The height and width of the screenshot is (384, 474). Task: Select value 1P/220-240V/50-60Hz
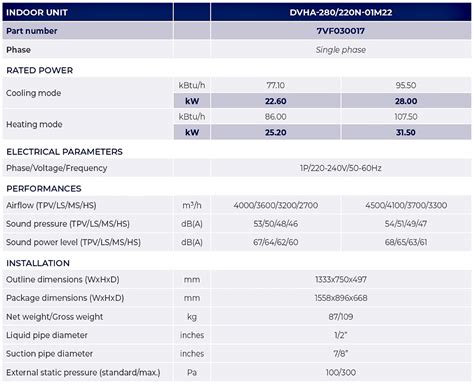coord(341,168)
